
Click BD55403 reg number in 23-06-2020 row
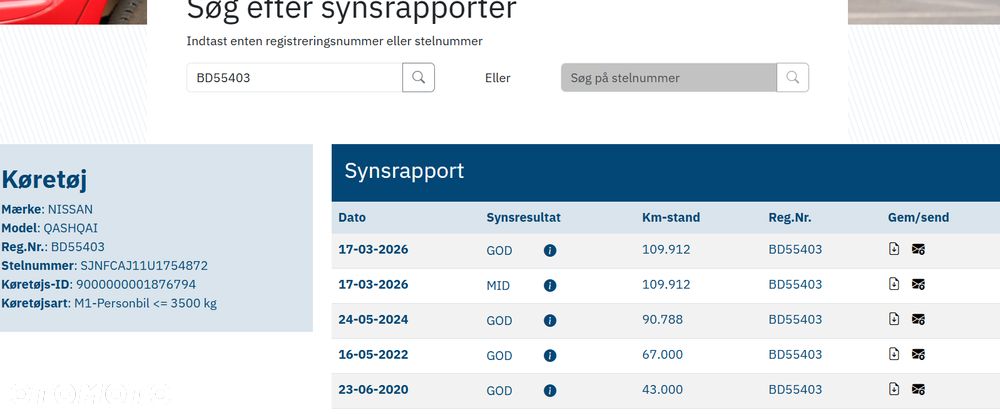click(795, 390)
